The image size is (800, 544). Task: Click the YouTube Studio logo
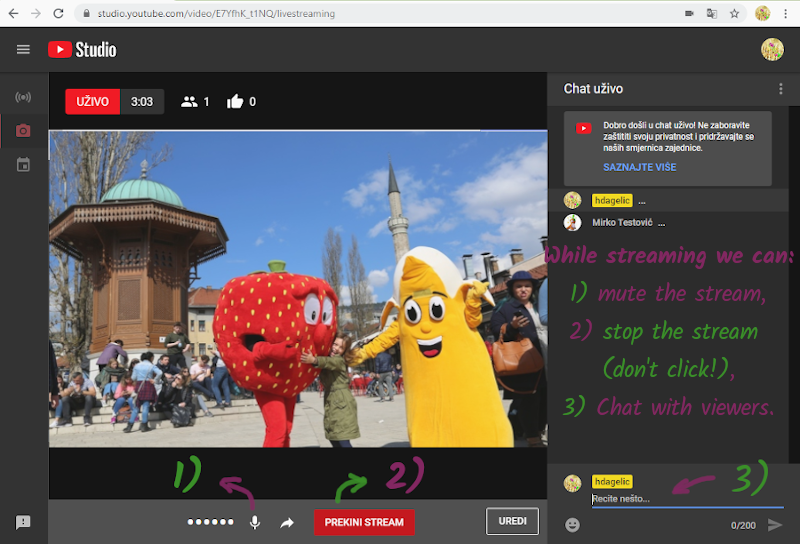pos(82,49)
